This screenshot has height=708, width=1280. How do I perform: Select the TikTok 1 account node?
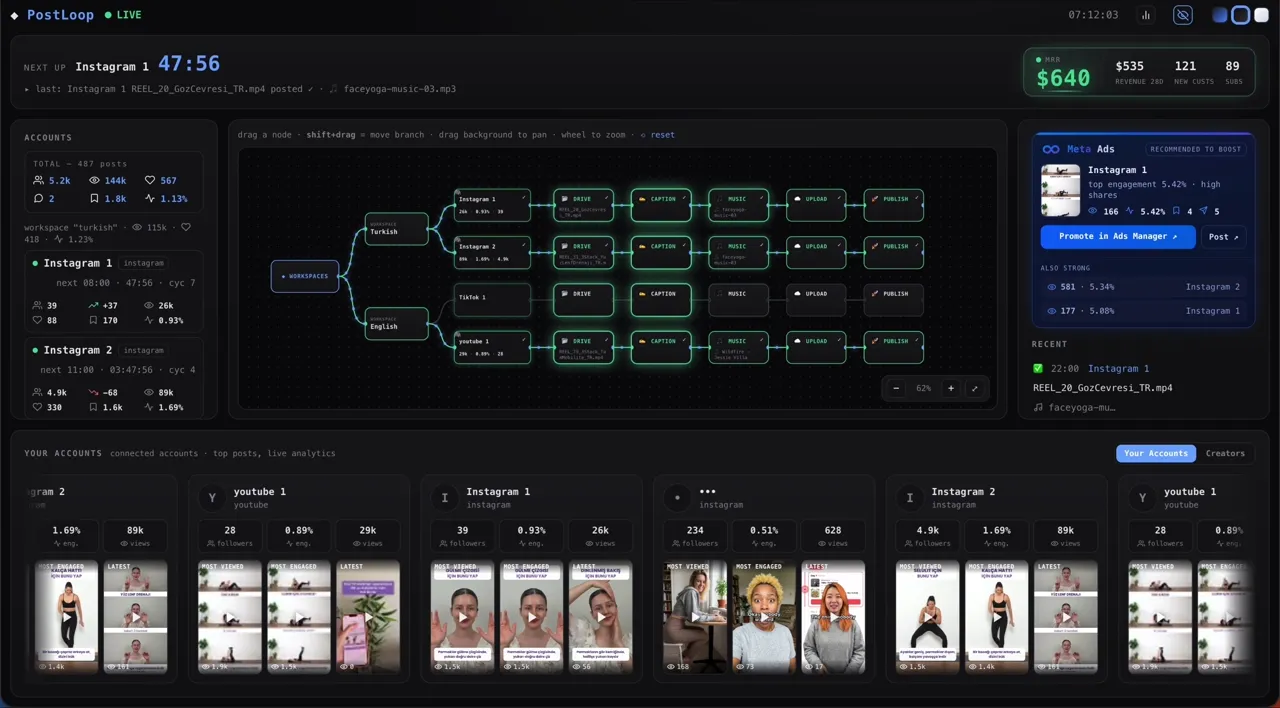492,300
